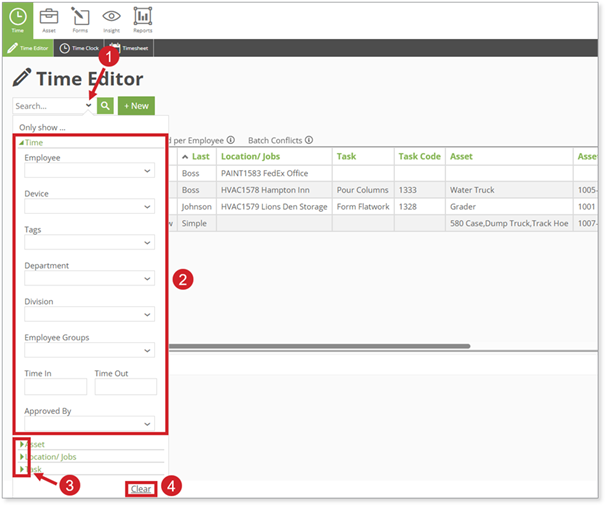Open the Insight module icon
Viewport: 606px width, 506px height.
point(111,19)
